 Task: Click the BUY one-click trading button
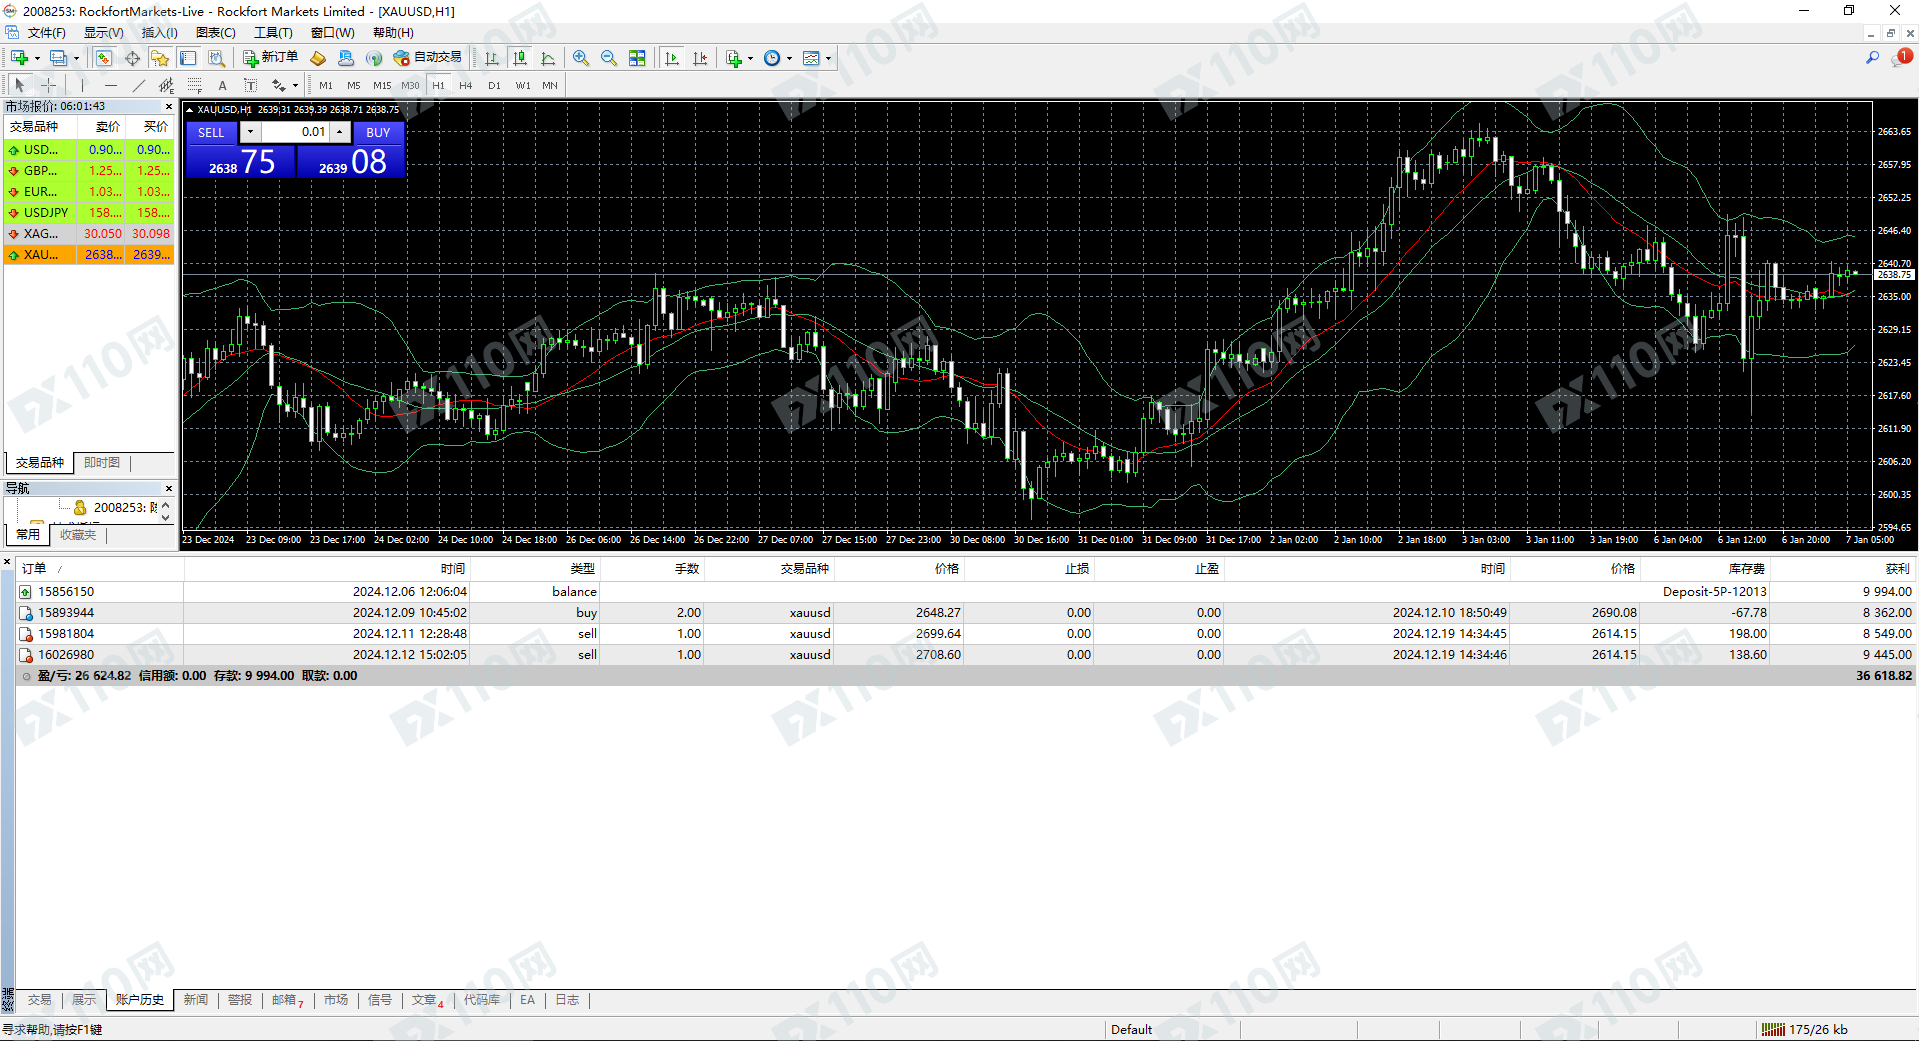click(378, 132)
